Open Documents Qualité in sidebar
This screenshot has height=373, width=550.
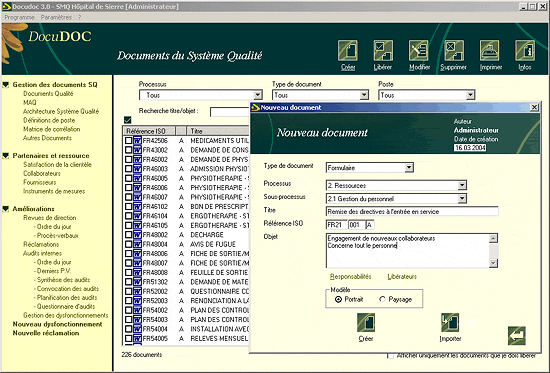[x=48, y=94]
